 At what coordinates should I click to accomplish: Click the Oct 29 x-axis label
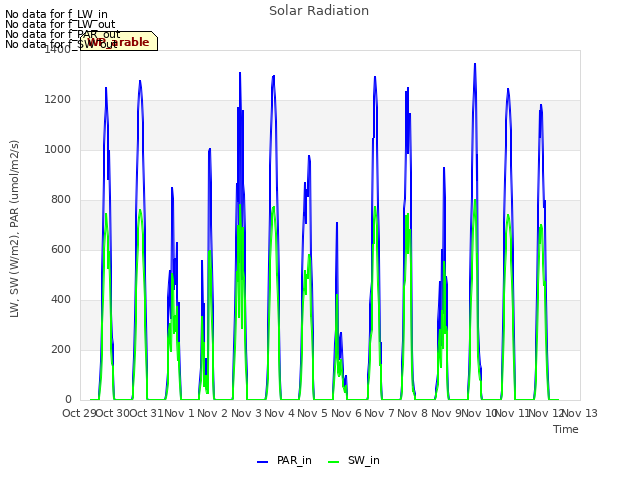[x=79, y=413]
